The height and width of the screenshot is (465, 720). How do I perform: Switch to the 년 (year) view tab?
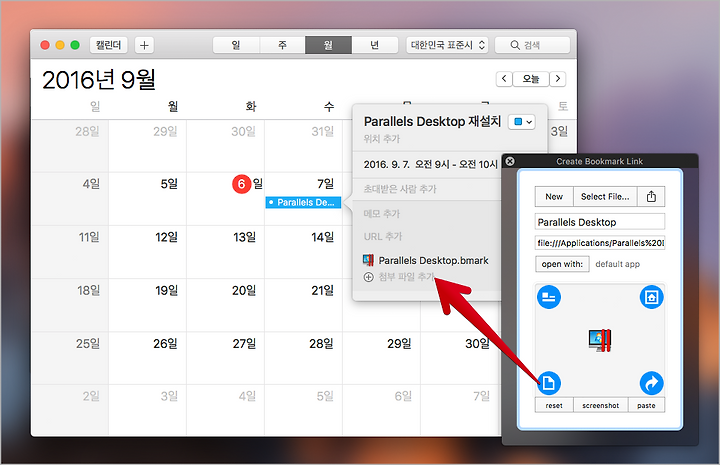click(375, 45)
